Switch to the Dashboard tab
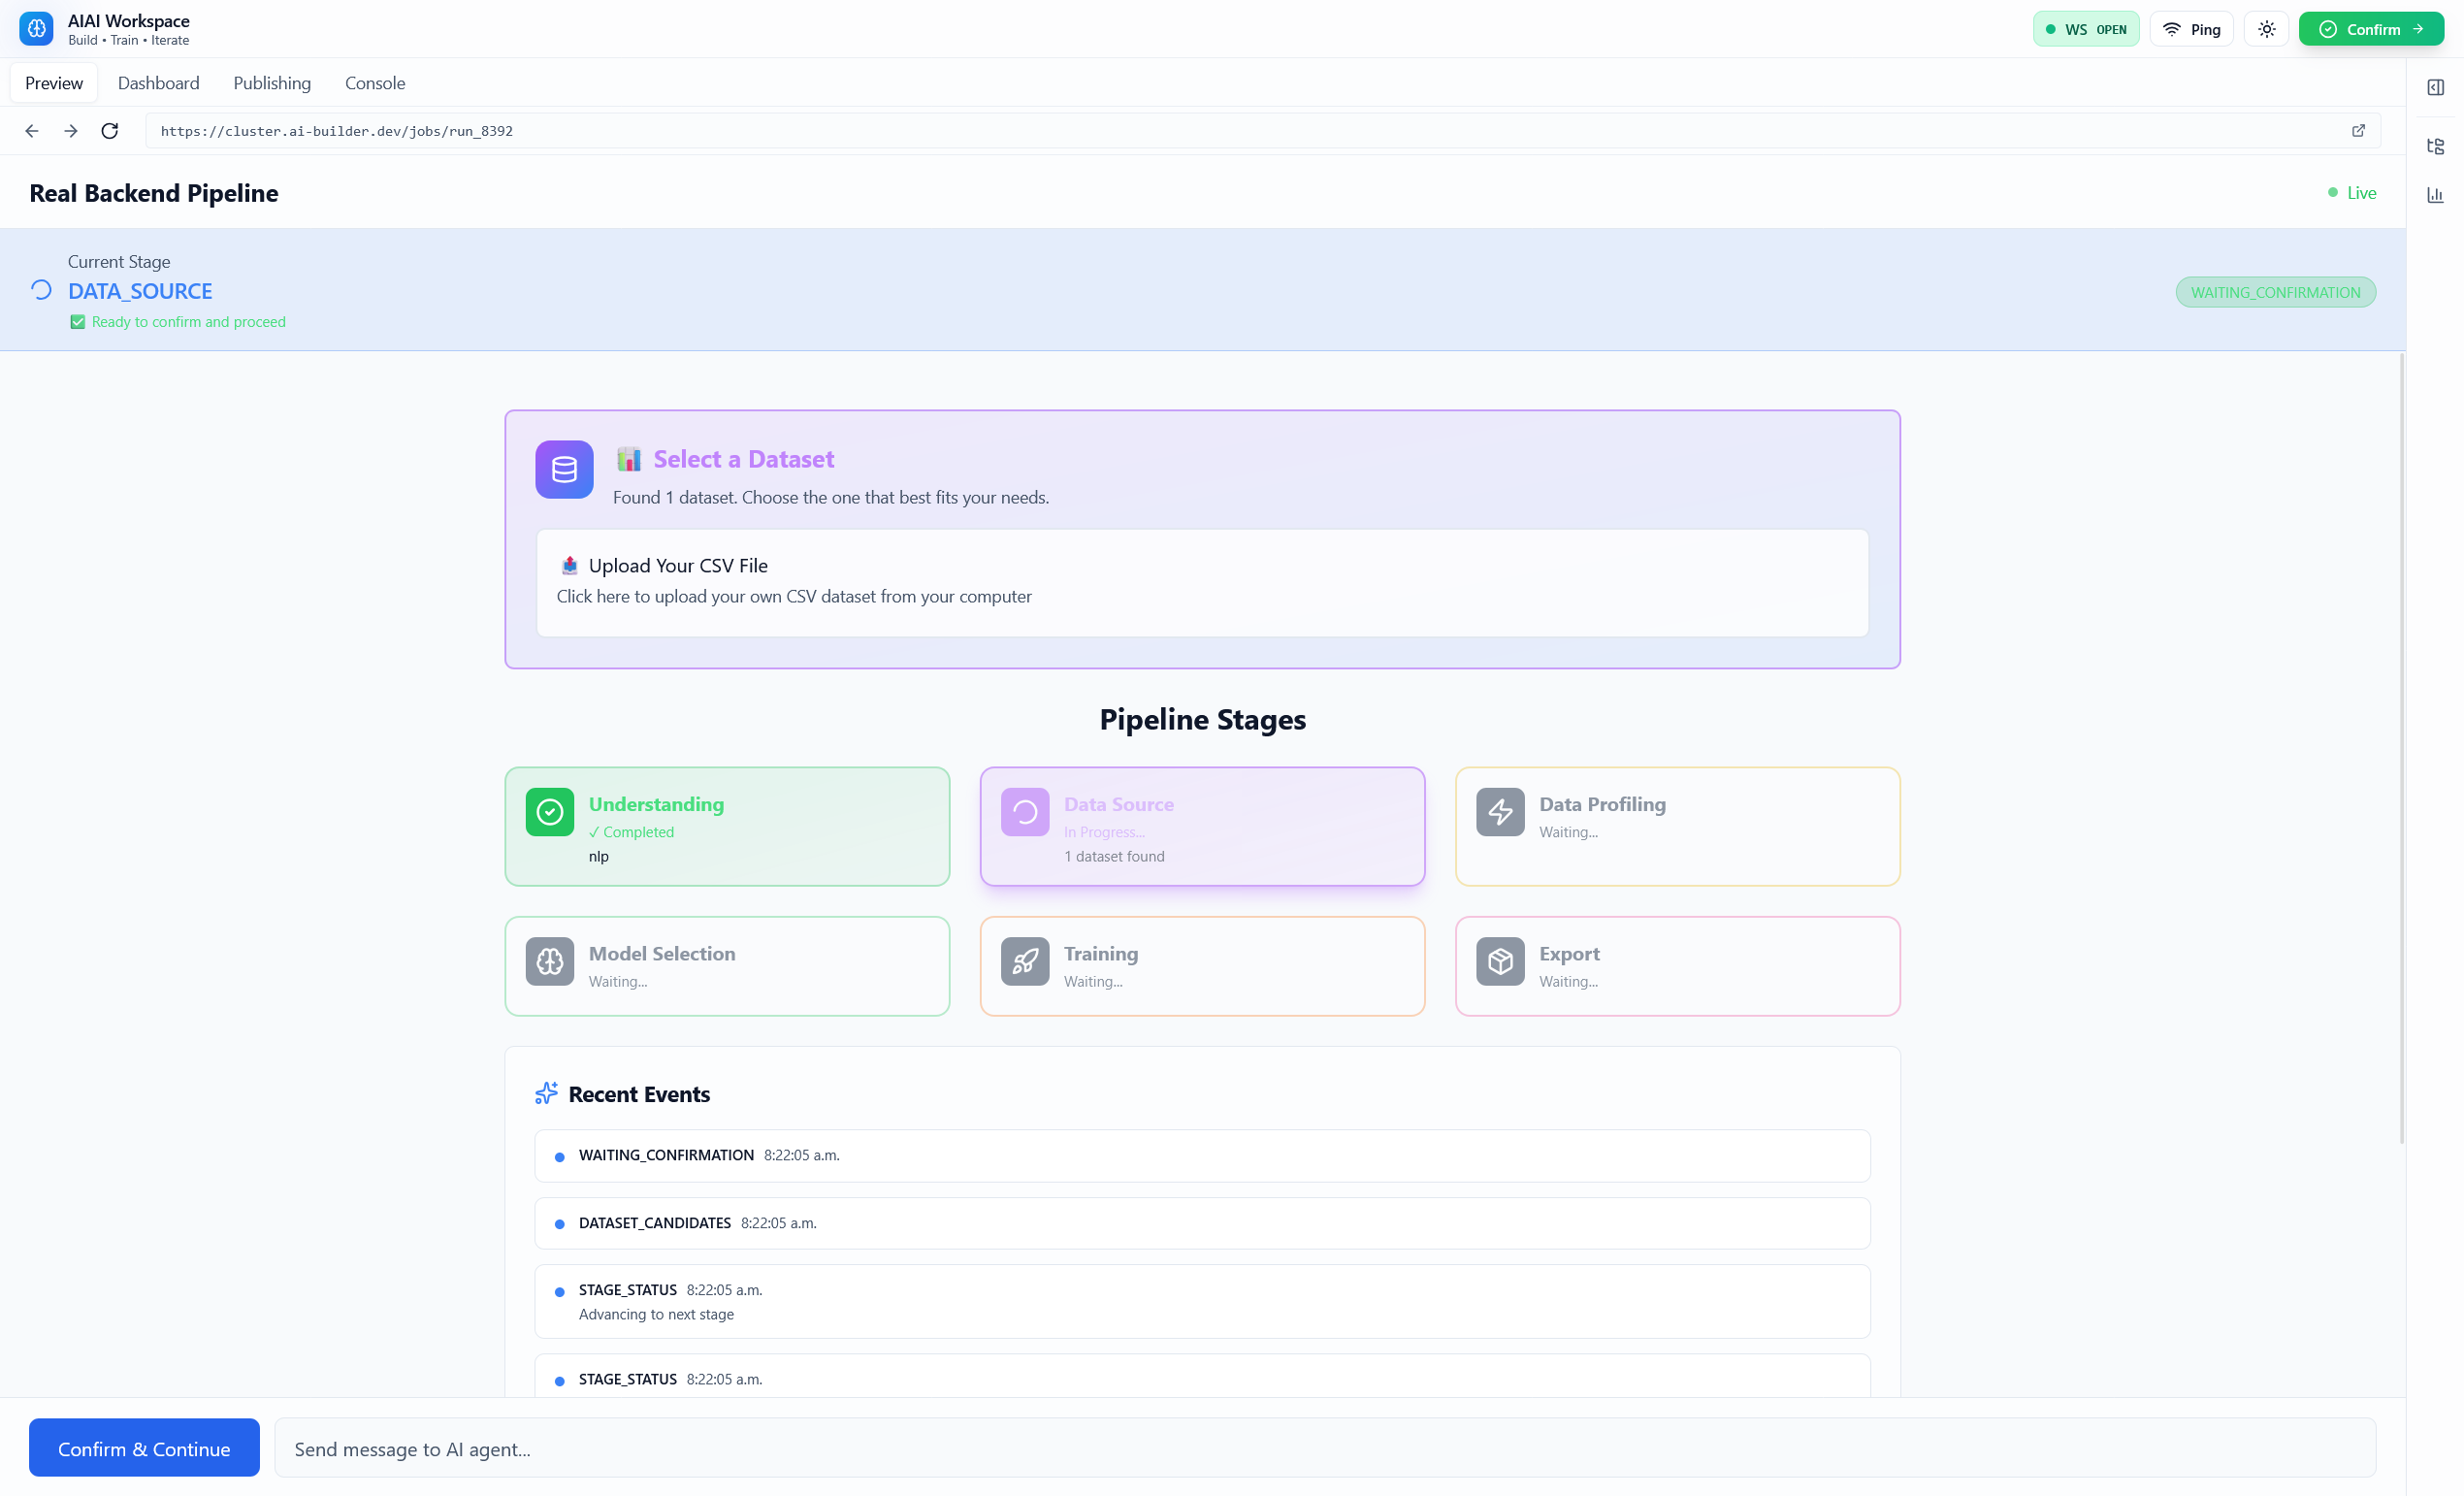2464x1496 pixels. (158, 83)
